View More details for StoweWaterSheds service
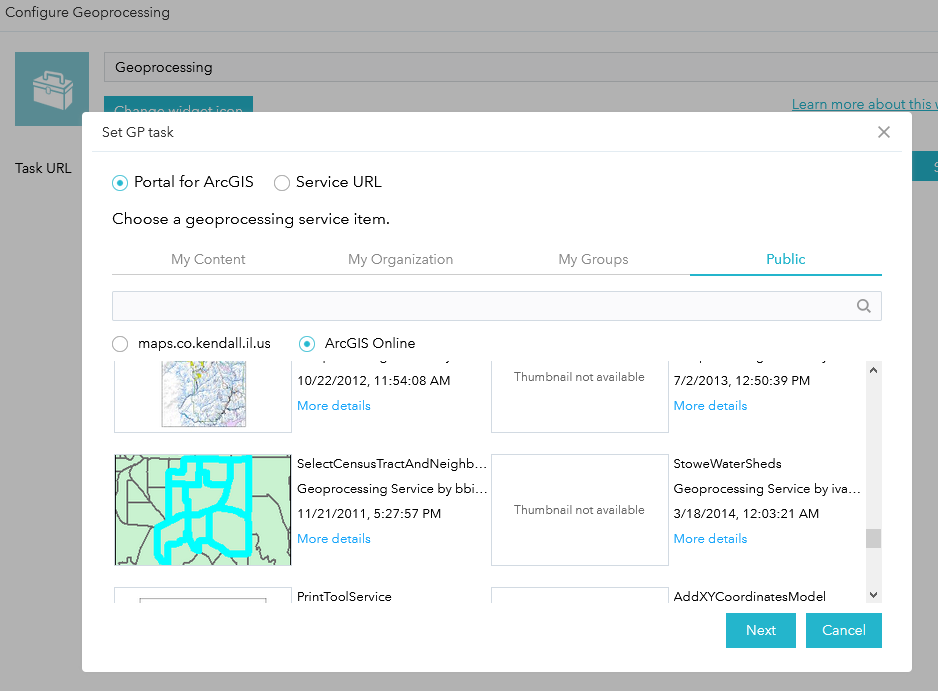 pos(710,538)
